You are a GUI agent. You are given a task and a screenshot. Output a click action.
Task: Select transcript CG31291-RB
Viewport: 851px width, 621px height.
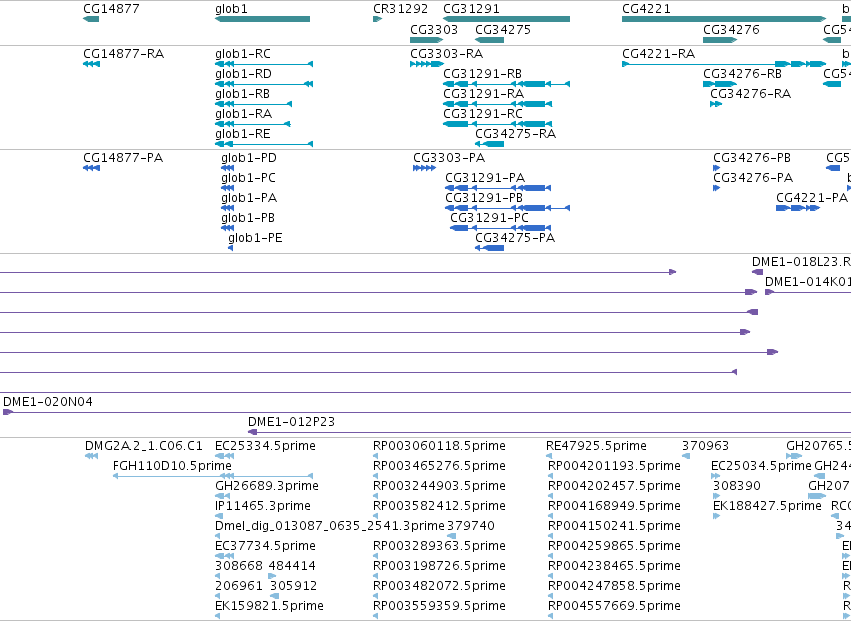click(x=506, y=84)
